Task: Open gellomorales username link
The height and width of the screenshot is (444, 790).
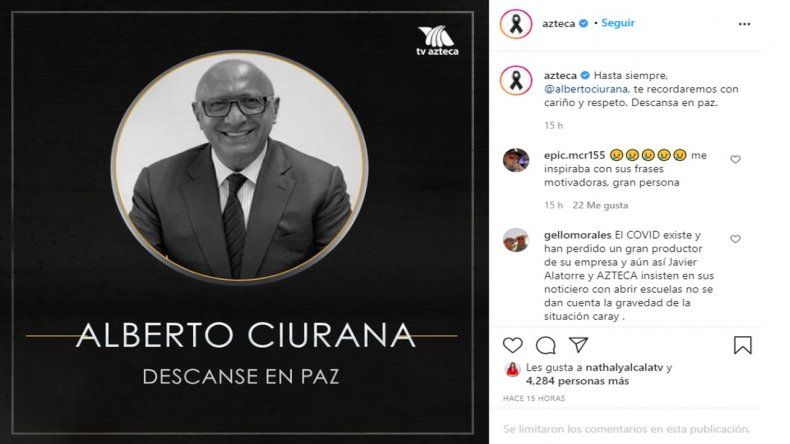Action: pos(577,235)
